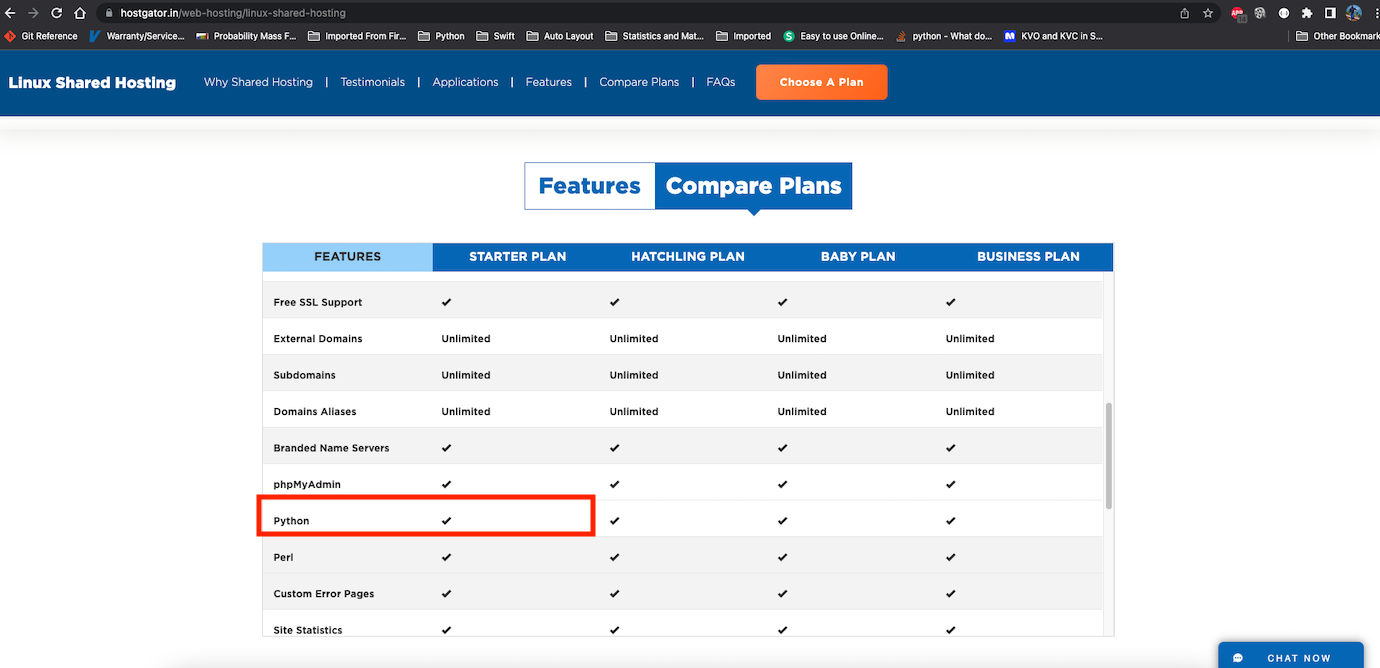Open the ABP ad blocker extension
The width and height of the screenshot is (1380, 668).
[x=1238, y=13]
